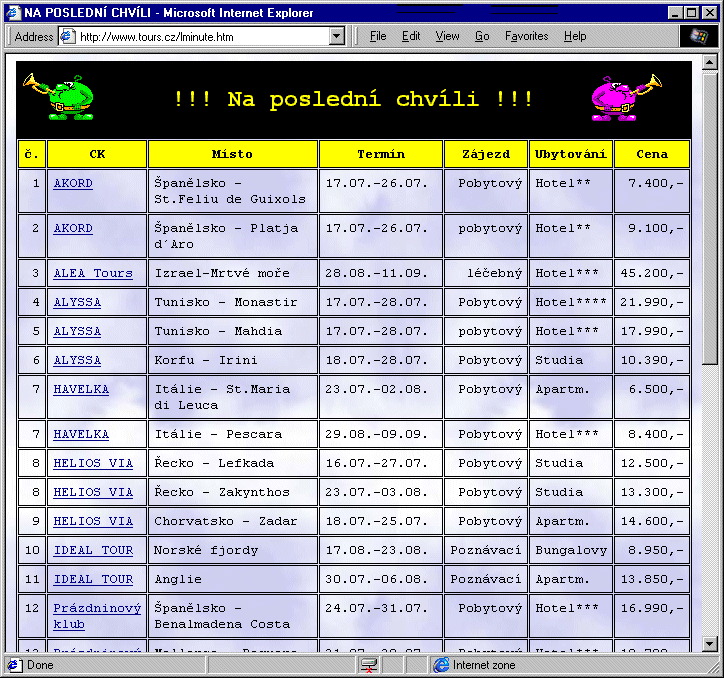The width and height of the screenshot is (724, 678).
Task: Click the scrollbar down arrow
Action: coord(709,643)
